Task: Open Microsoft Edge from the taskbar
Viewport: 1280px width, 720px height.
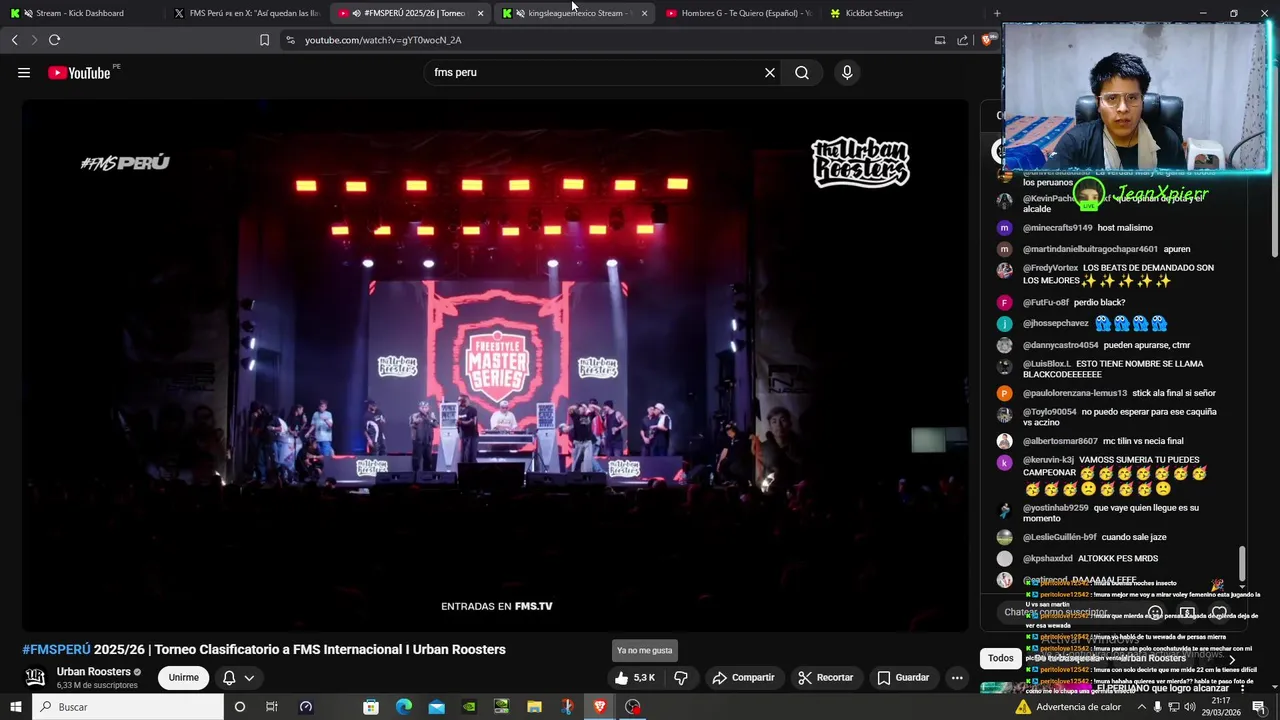Action: pyautogui.click(x=404, y=707)
